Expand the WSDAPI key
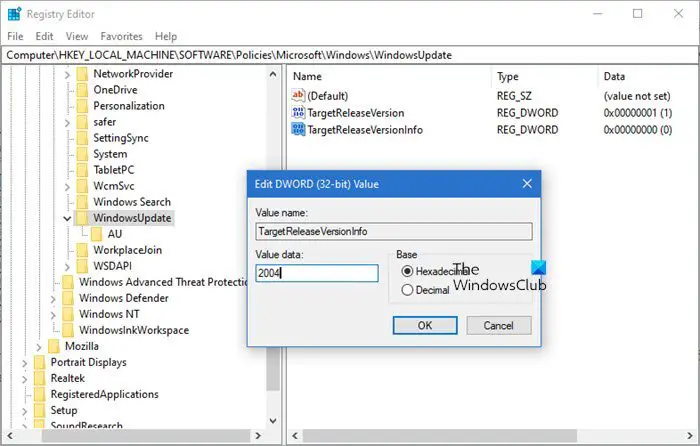Image resolution: width=700 pixels, height=446 pixels. pyautogui.click(x=67, y=267)
